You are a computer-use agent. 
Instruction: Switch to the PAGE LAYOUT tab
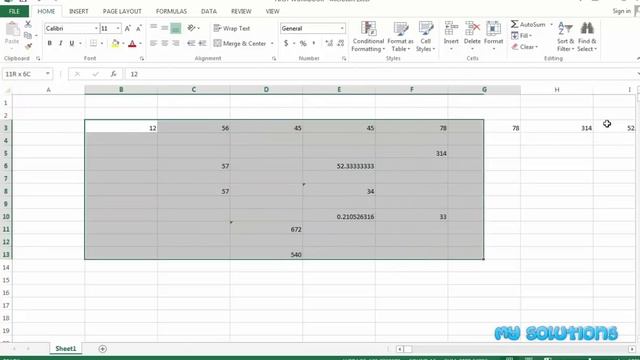point(122,11)
